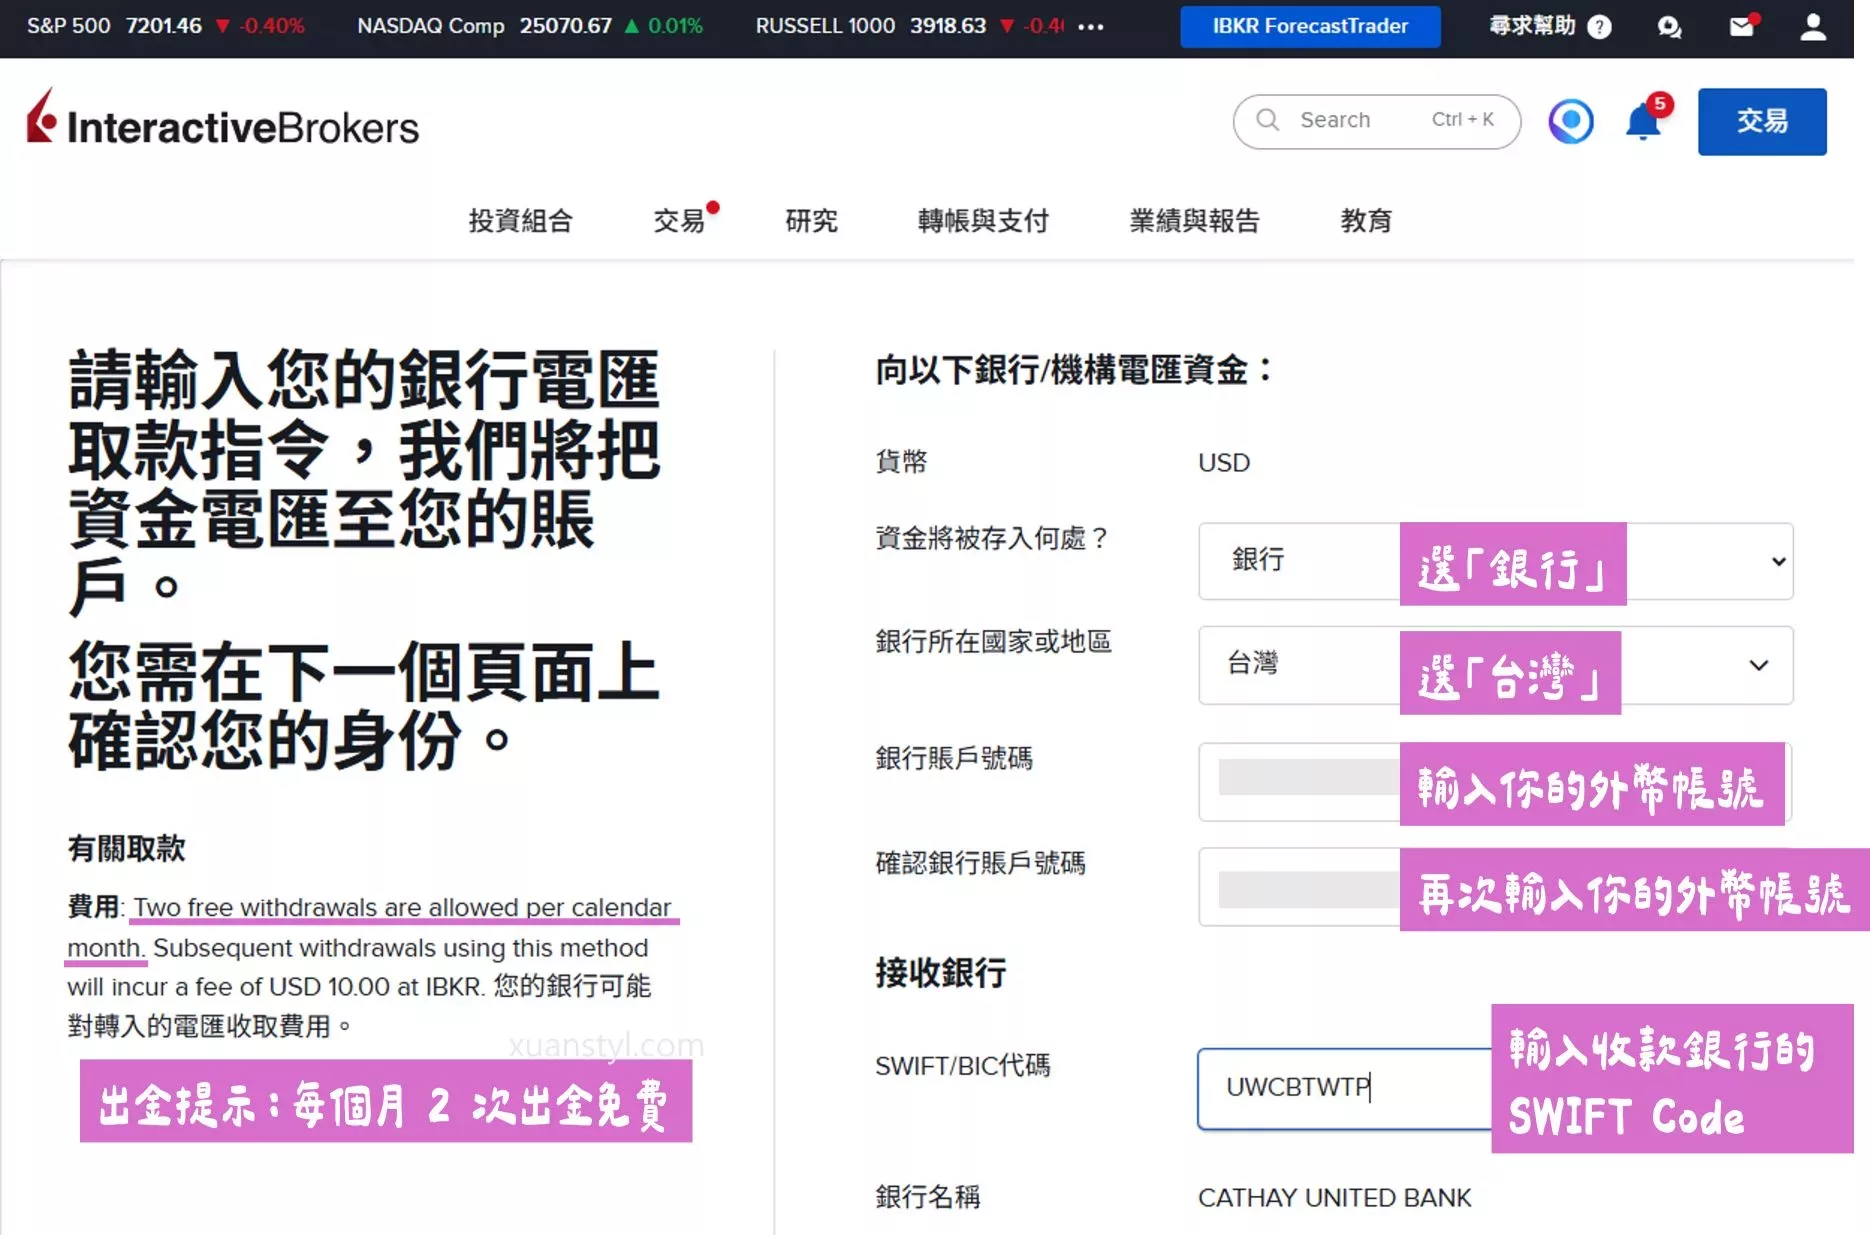The image size is (1870, 1235).
Task: Click the 向以下銀行/機構電匯資金 heading
Action: [x=1074, y=370]
